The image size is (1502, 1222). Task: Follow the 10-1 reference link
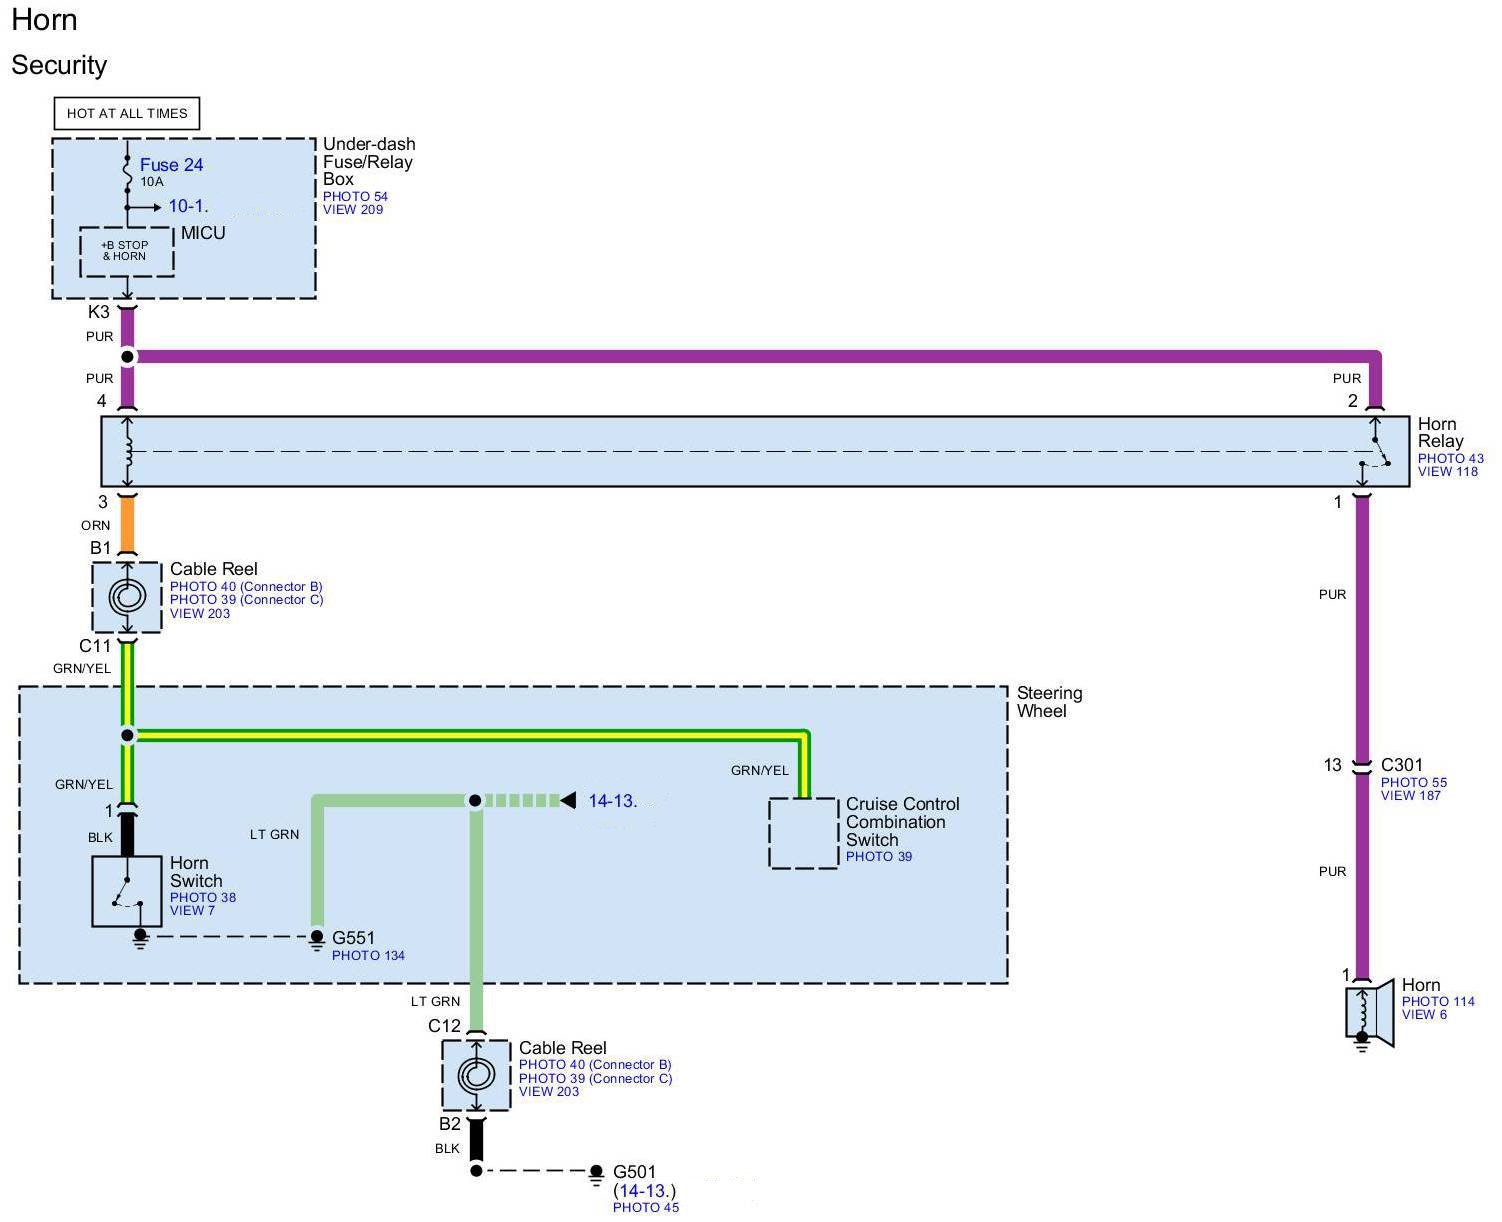(x=187, y=206)
